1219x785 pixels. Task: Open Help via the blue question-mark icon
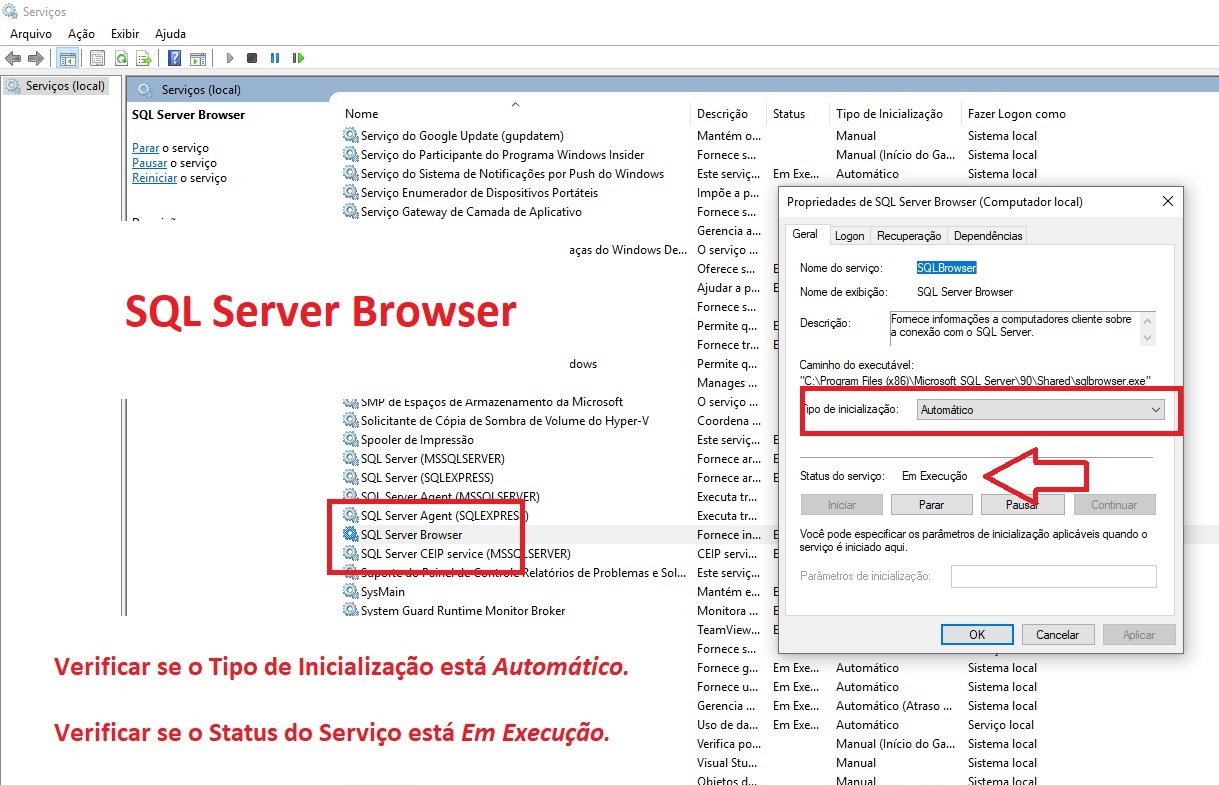[175, 58]
